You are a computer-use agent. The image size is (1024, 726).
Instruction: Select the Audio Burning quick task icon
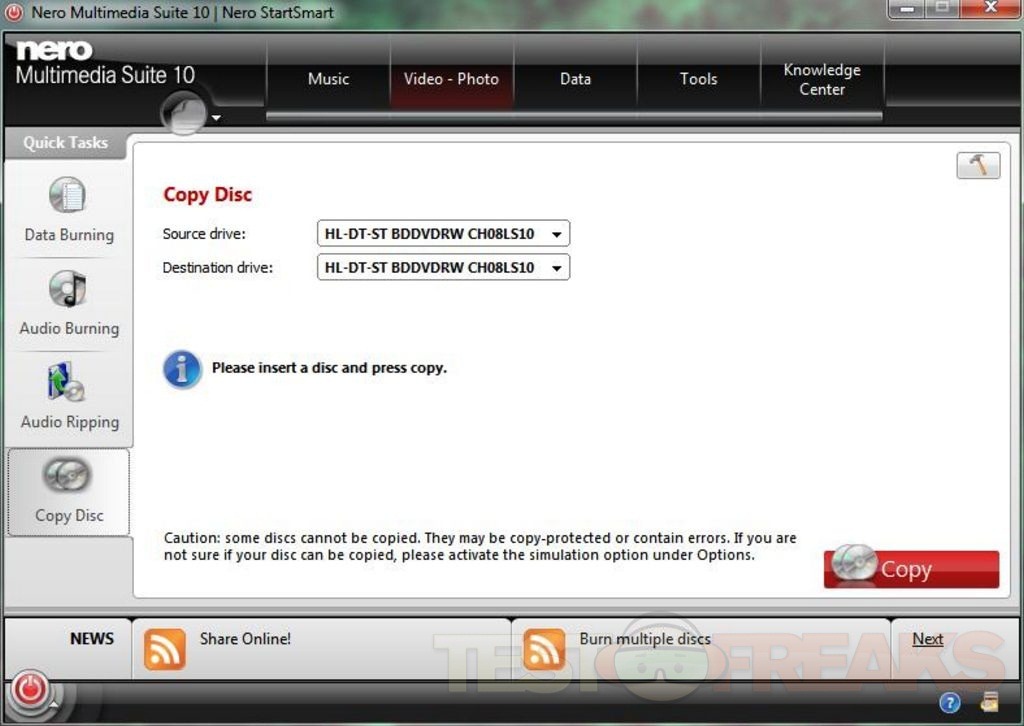68,289
